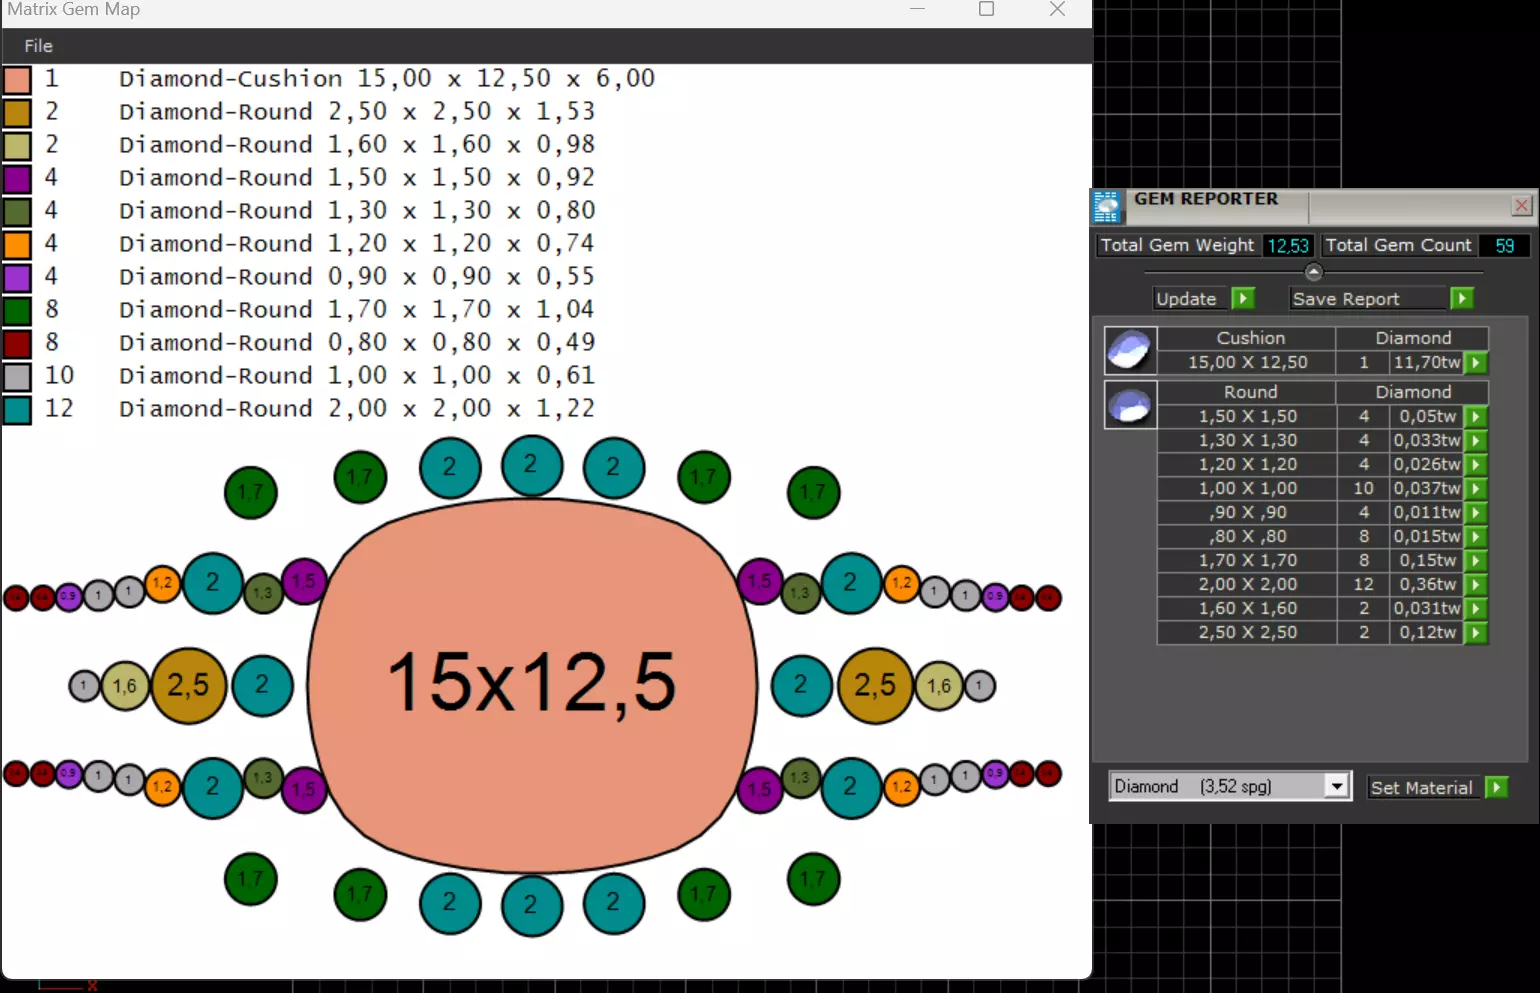Click the teal 2,00 Round legend swatch
1540x993 pixels.
17,409
